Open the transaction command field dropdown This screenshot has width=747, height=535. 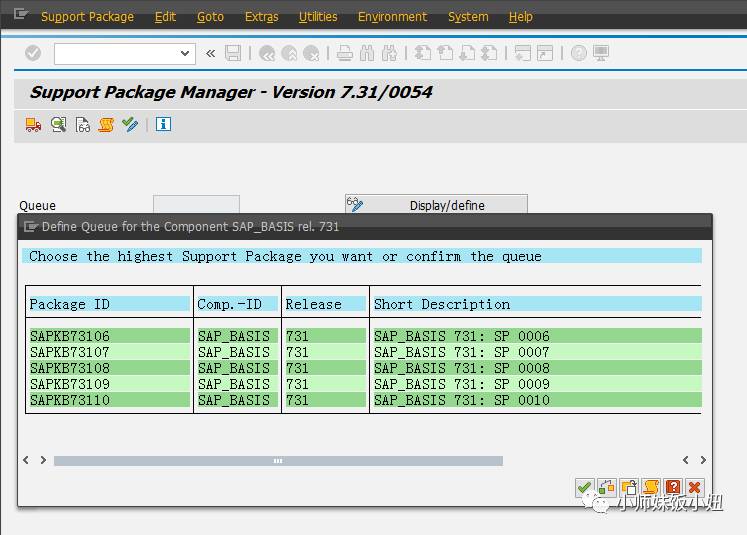(x=185, y=53)
